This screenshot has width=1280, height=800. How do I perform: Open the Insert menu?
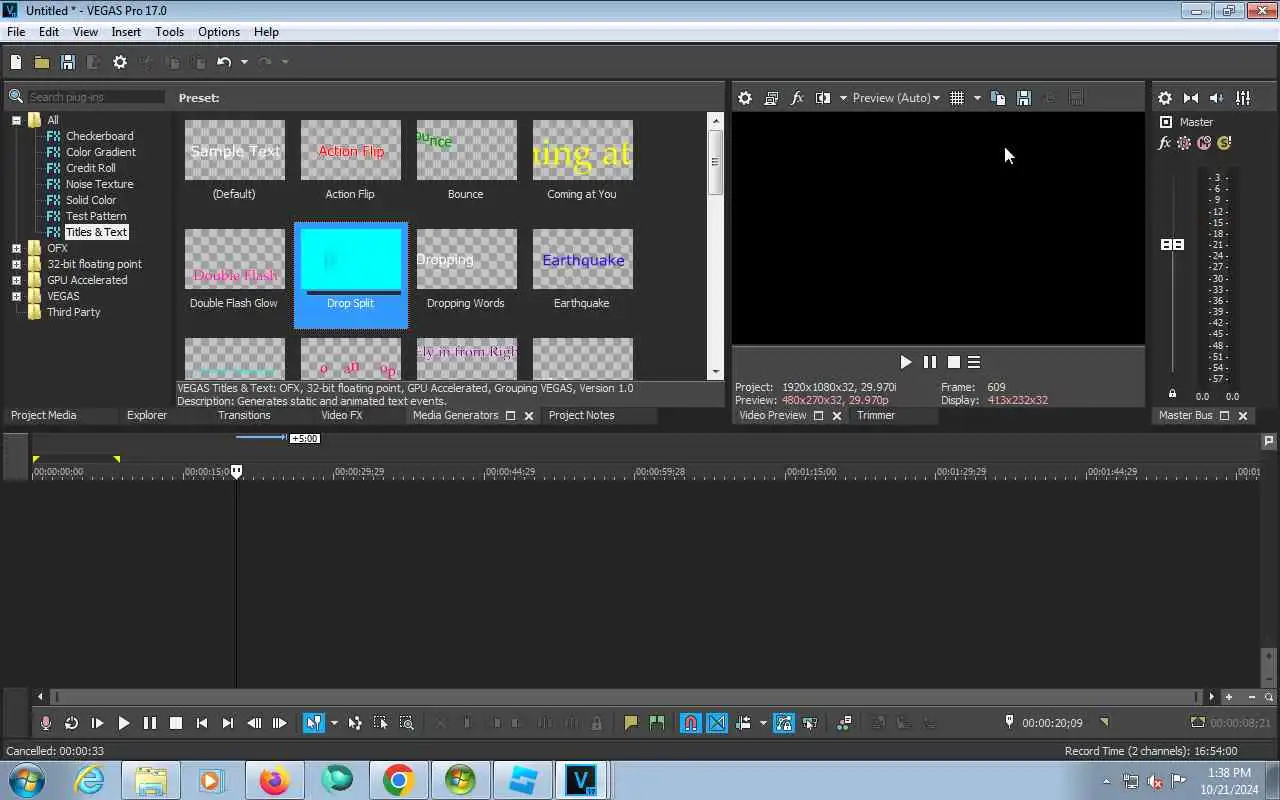click(126, 32)
